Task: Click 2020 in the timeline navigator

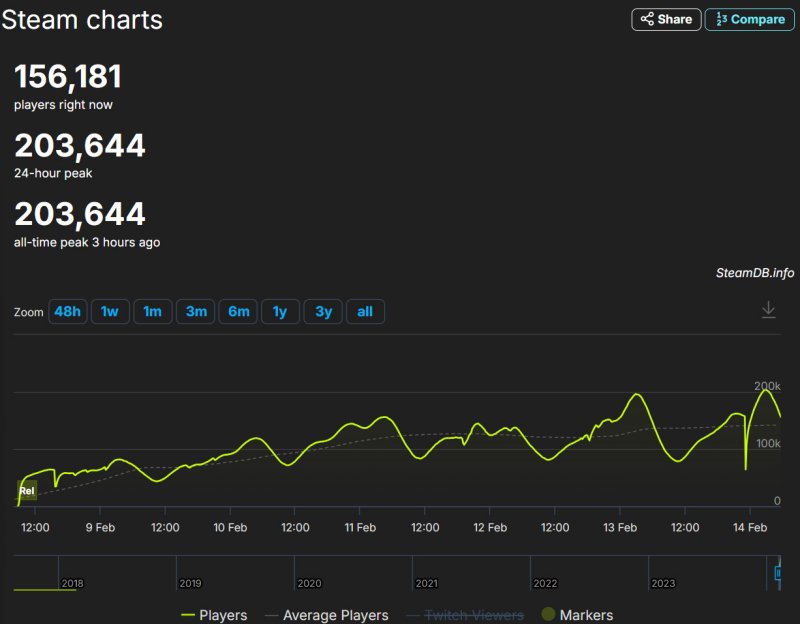Action: point(308,583)
